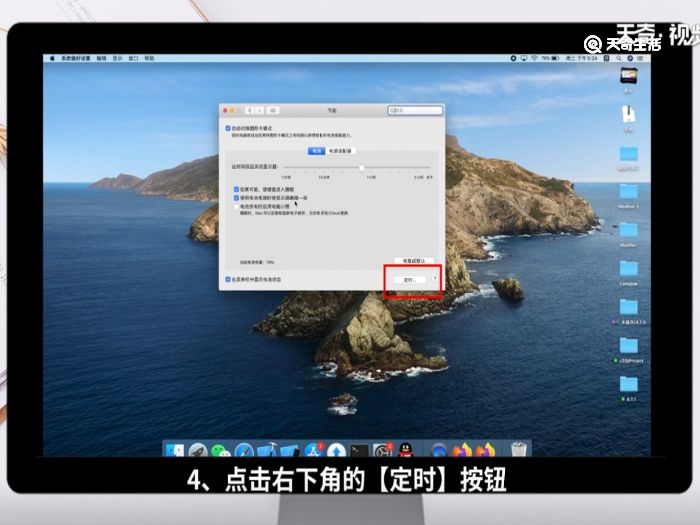Viewport: 700px width, 525px height.
Task: Toggle put hard disks to sleep checkbox
Action: click(x=236, y=189)
